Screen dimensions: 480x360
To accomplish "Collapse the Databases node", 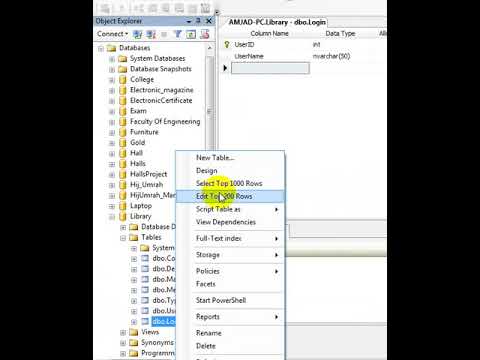I will (x=101, y=49).
